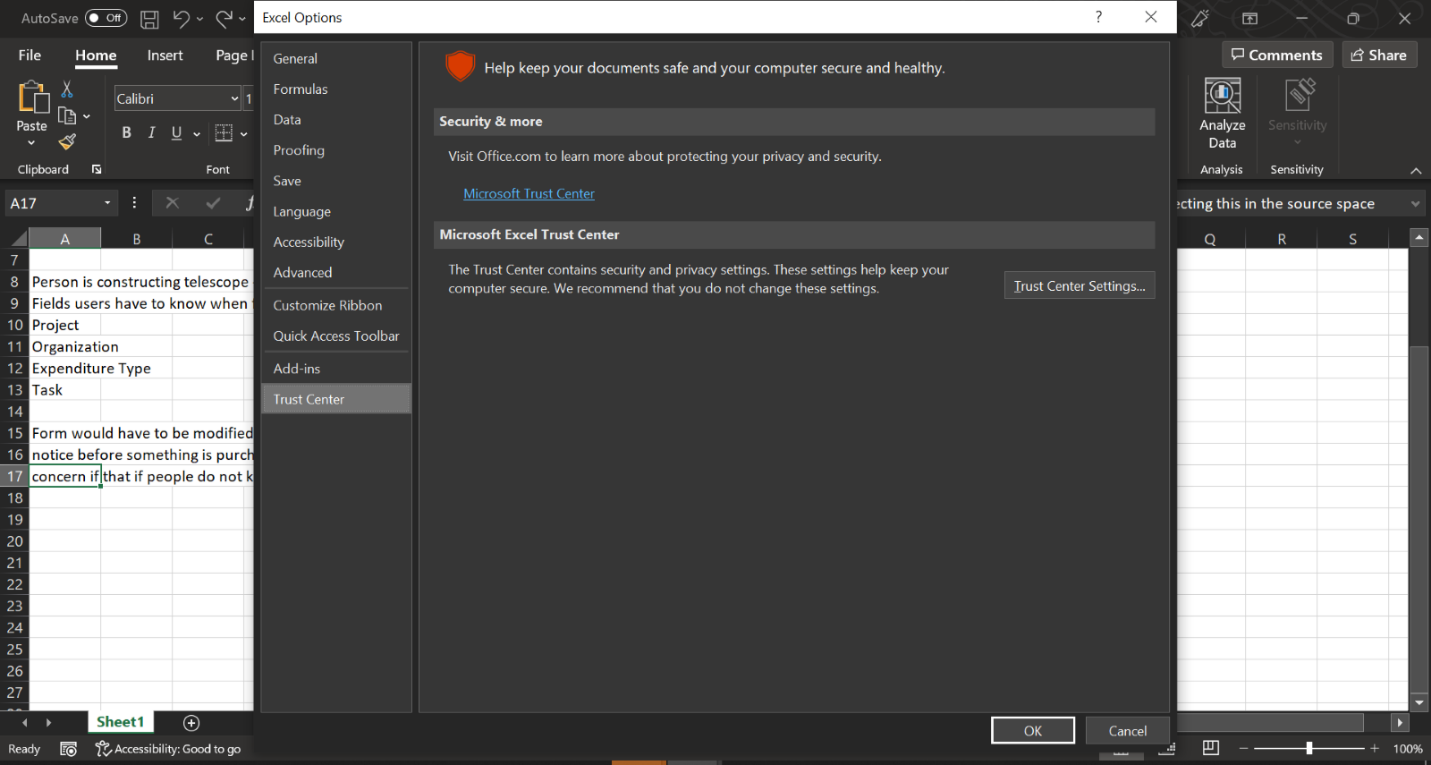Viewport: 1431px width, 765px height.
Task: Click the zoom slider handle
Action: (x=1309, y=748)
